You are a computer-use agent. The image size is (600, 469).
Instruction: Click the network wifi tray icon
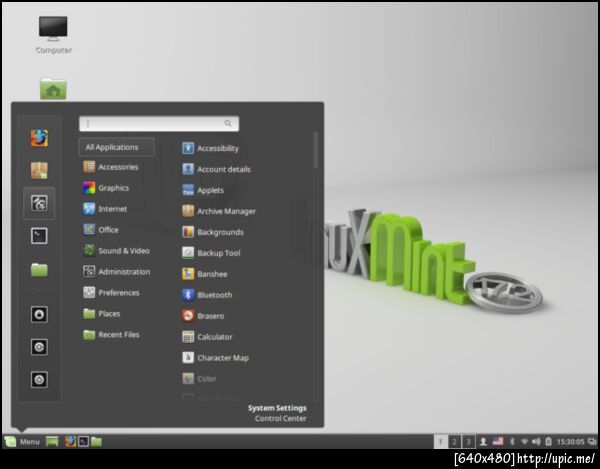[524, 441]
